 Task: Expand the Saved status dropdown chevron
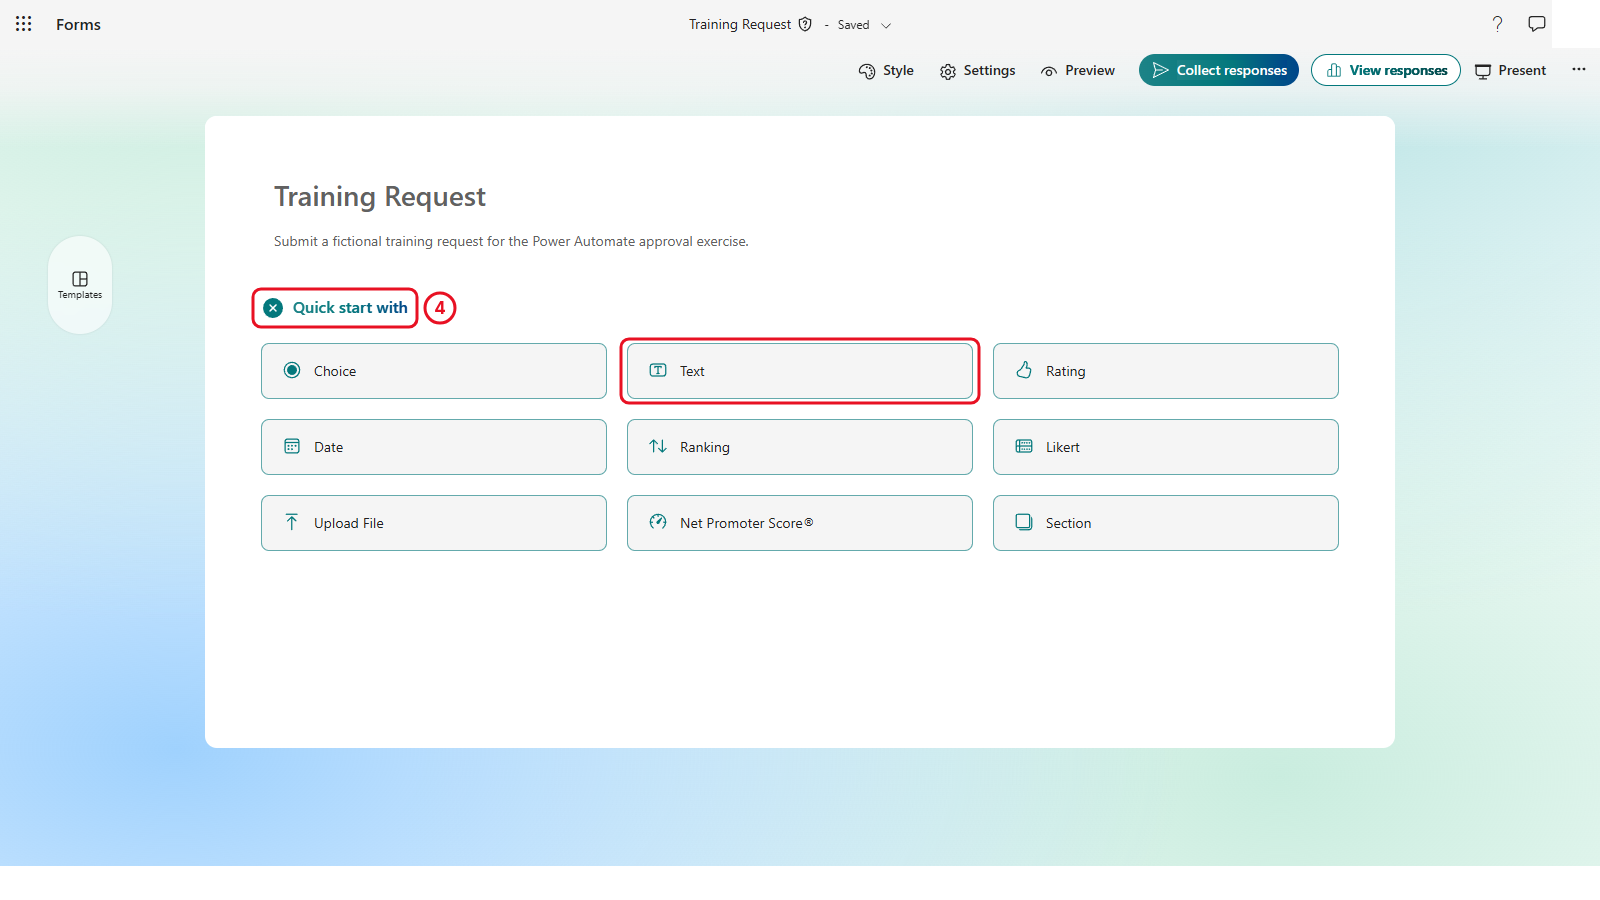click(x=886, y=25)
